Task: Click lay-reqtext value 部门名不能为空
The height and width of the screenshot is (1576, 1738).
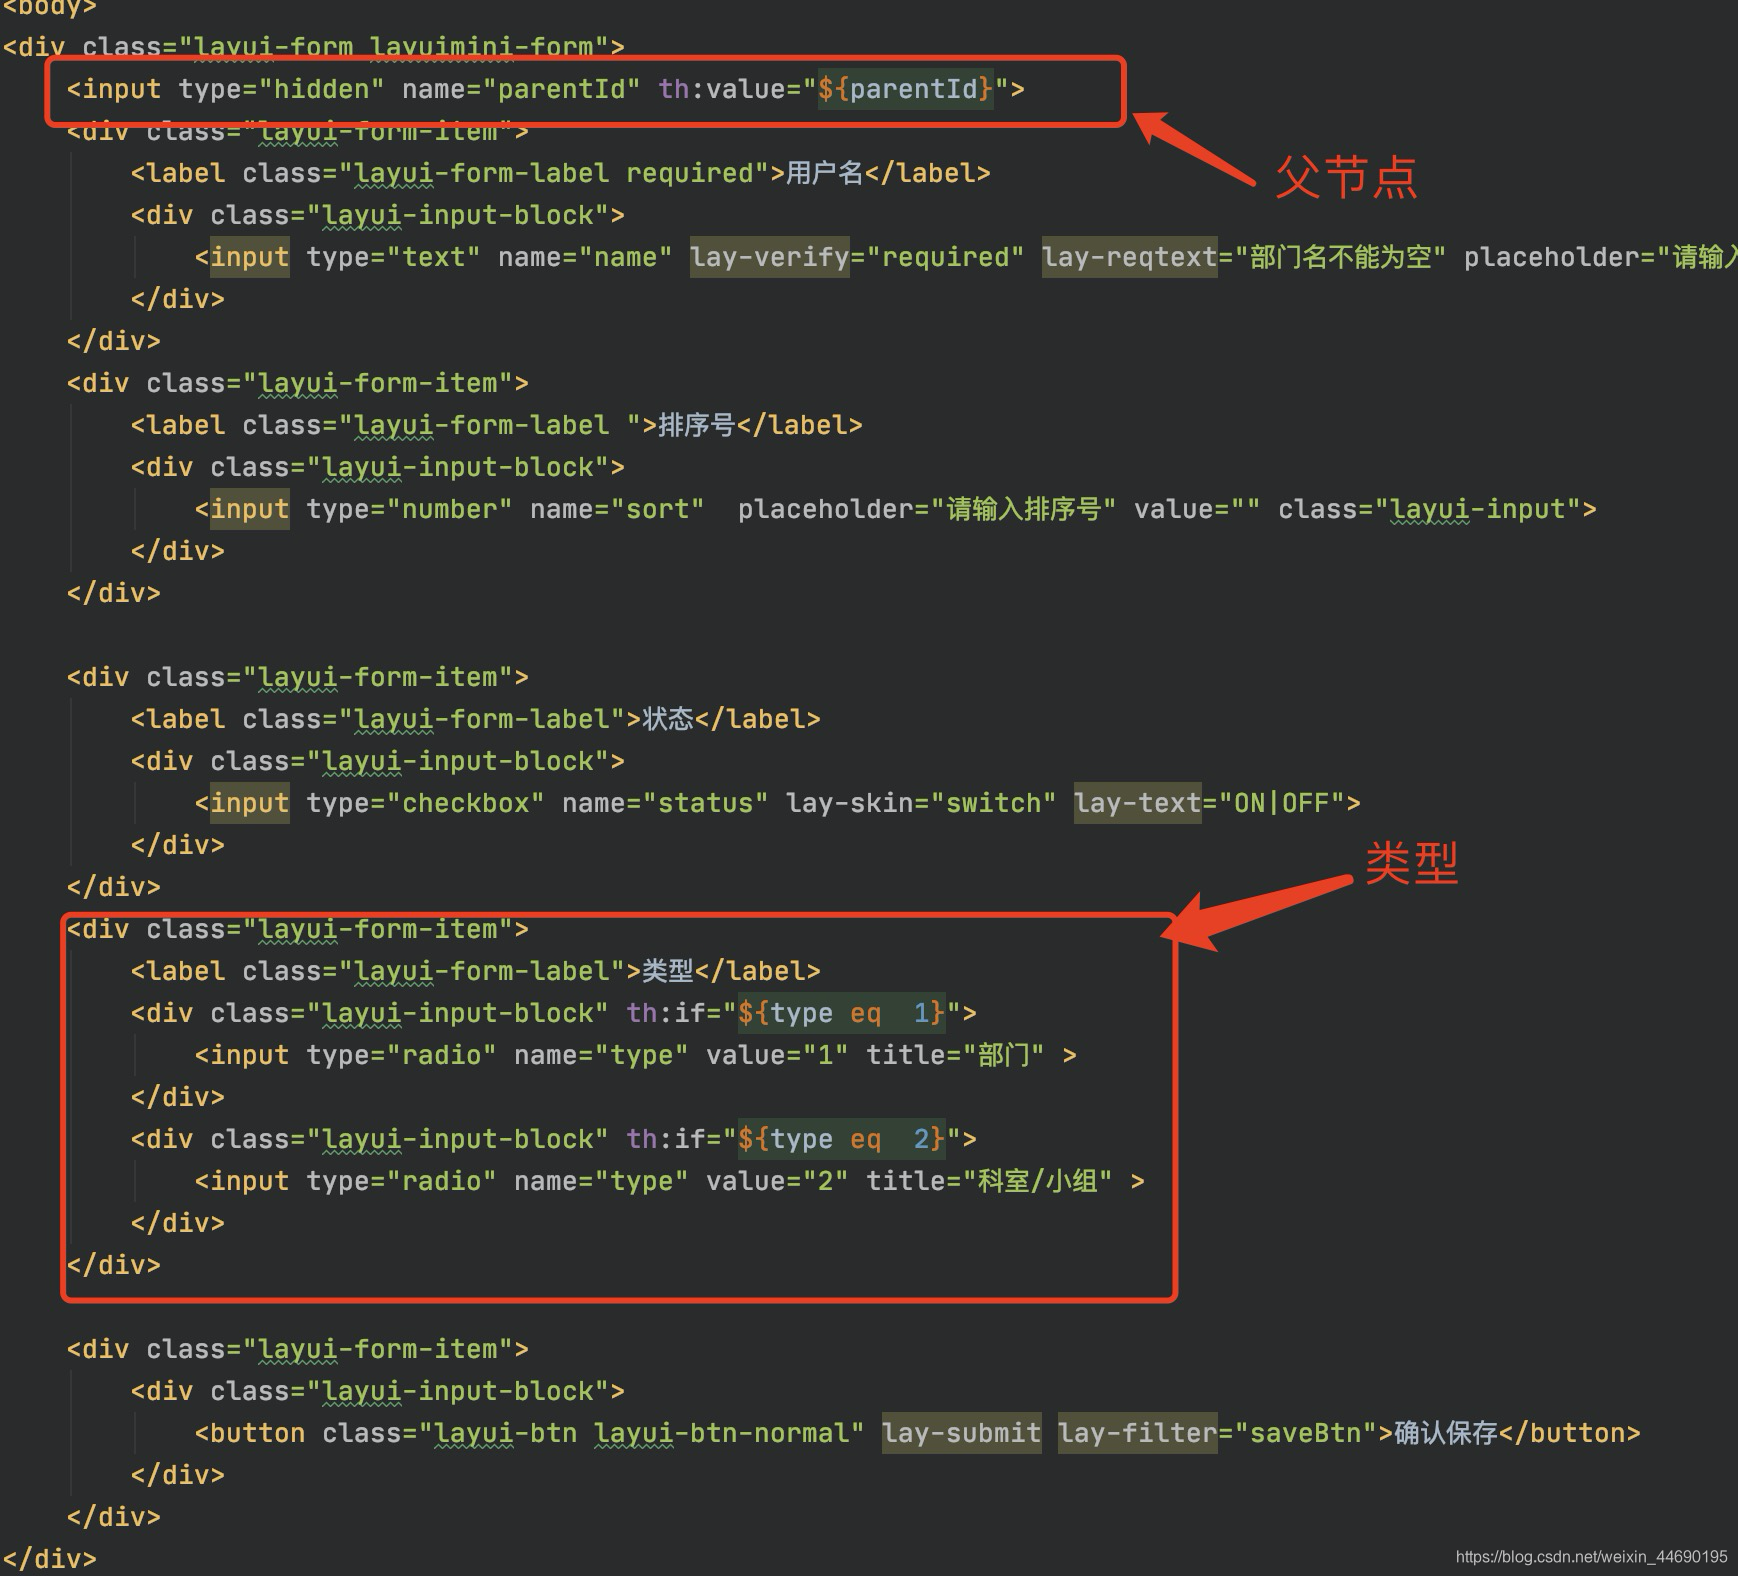Action: click(x=1341, y=257)
